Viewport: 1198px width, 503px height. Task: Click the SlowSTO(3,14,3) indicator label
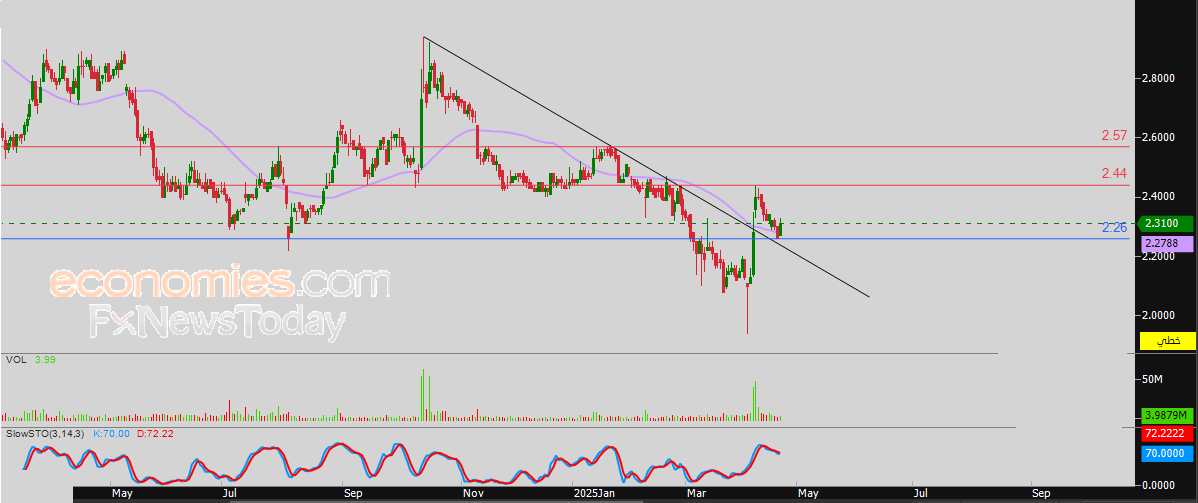tap(45, 433)
